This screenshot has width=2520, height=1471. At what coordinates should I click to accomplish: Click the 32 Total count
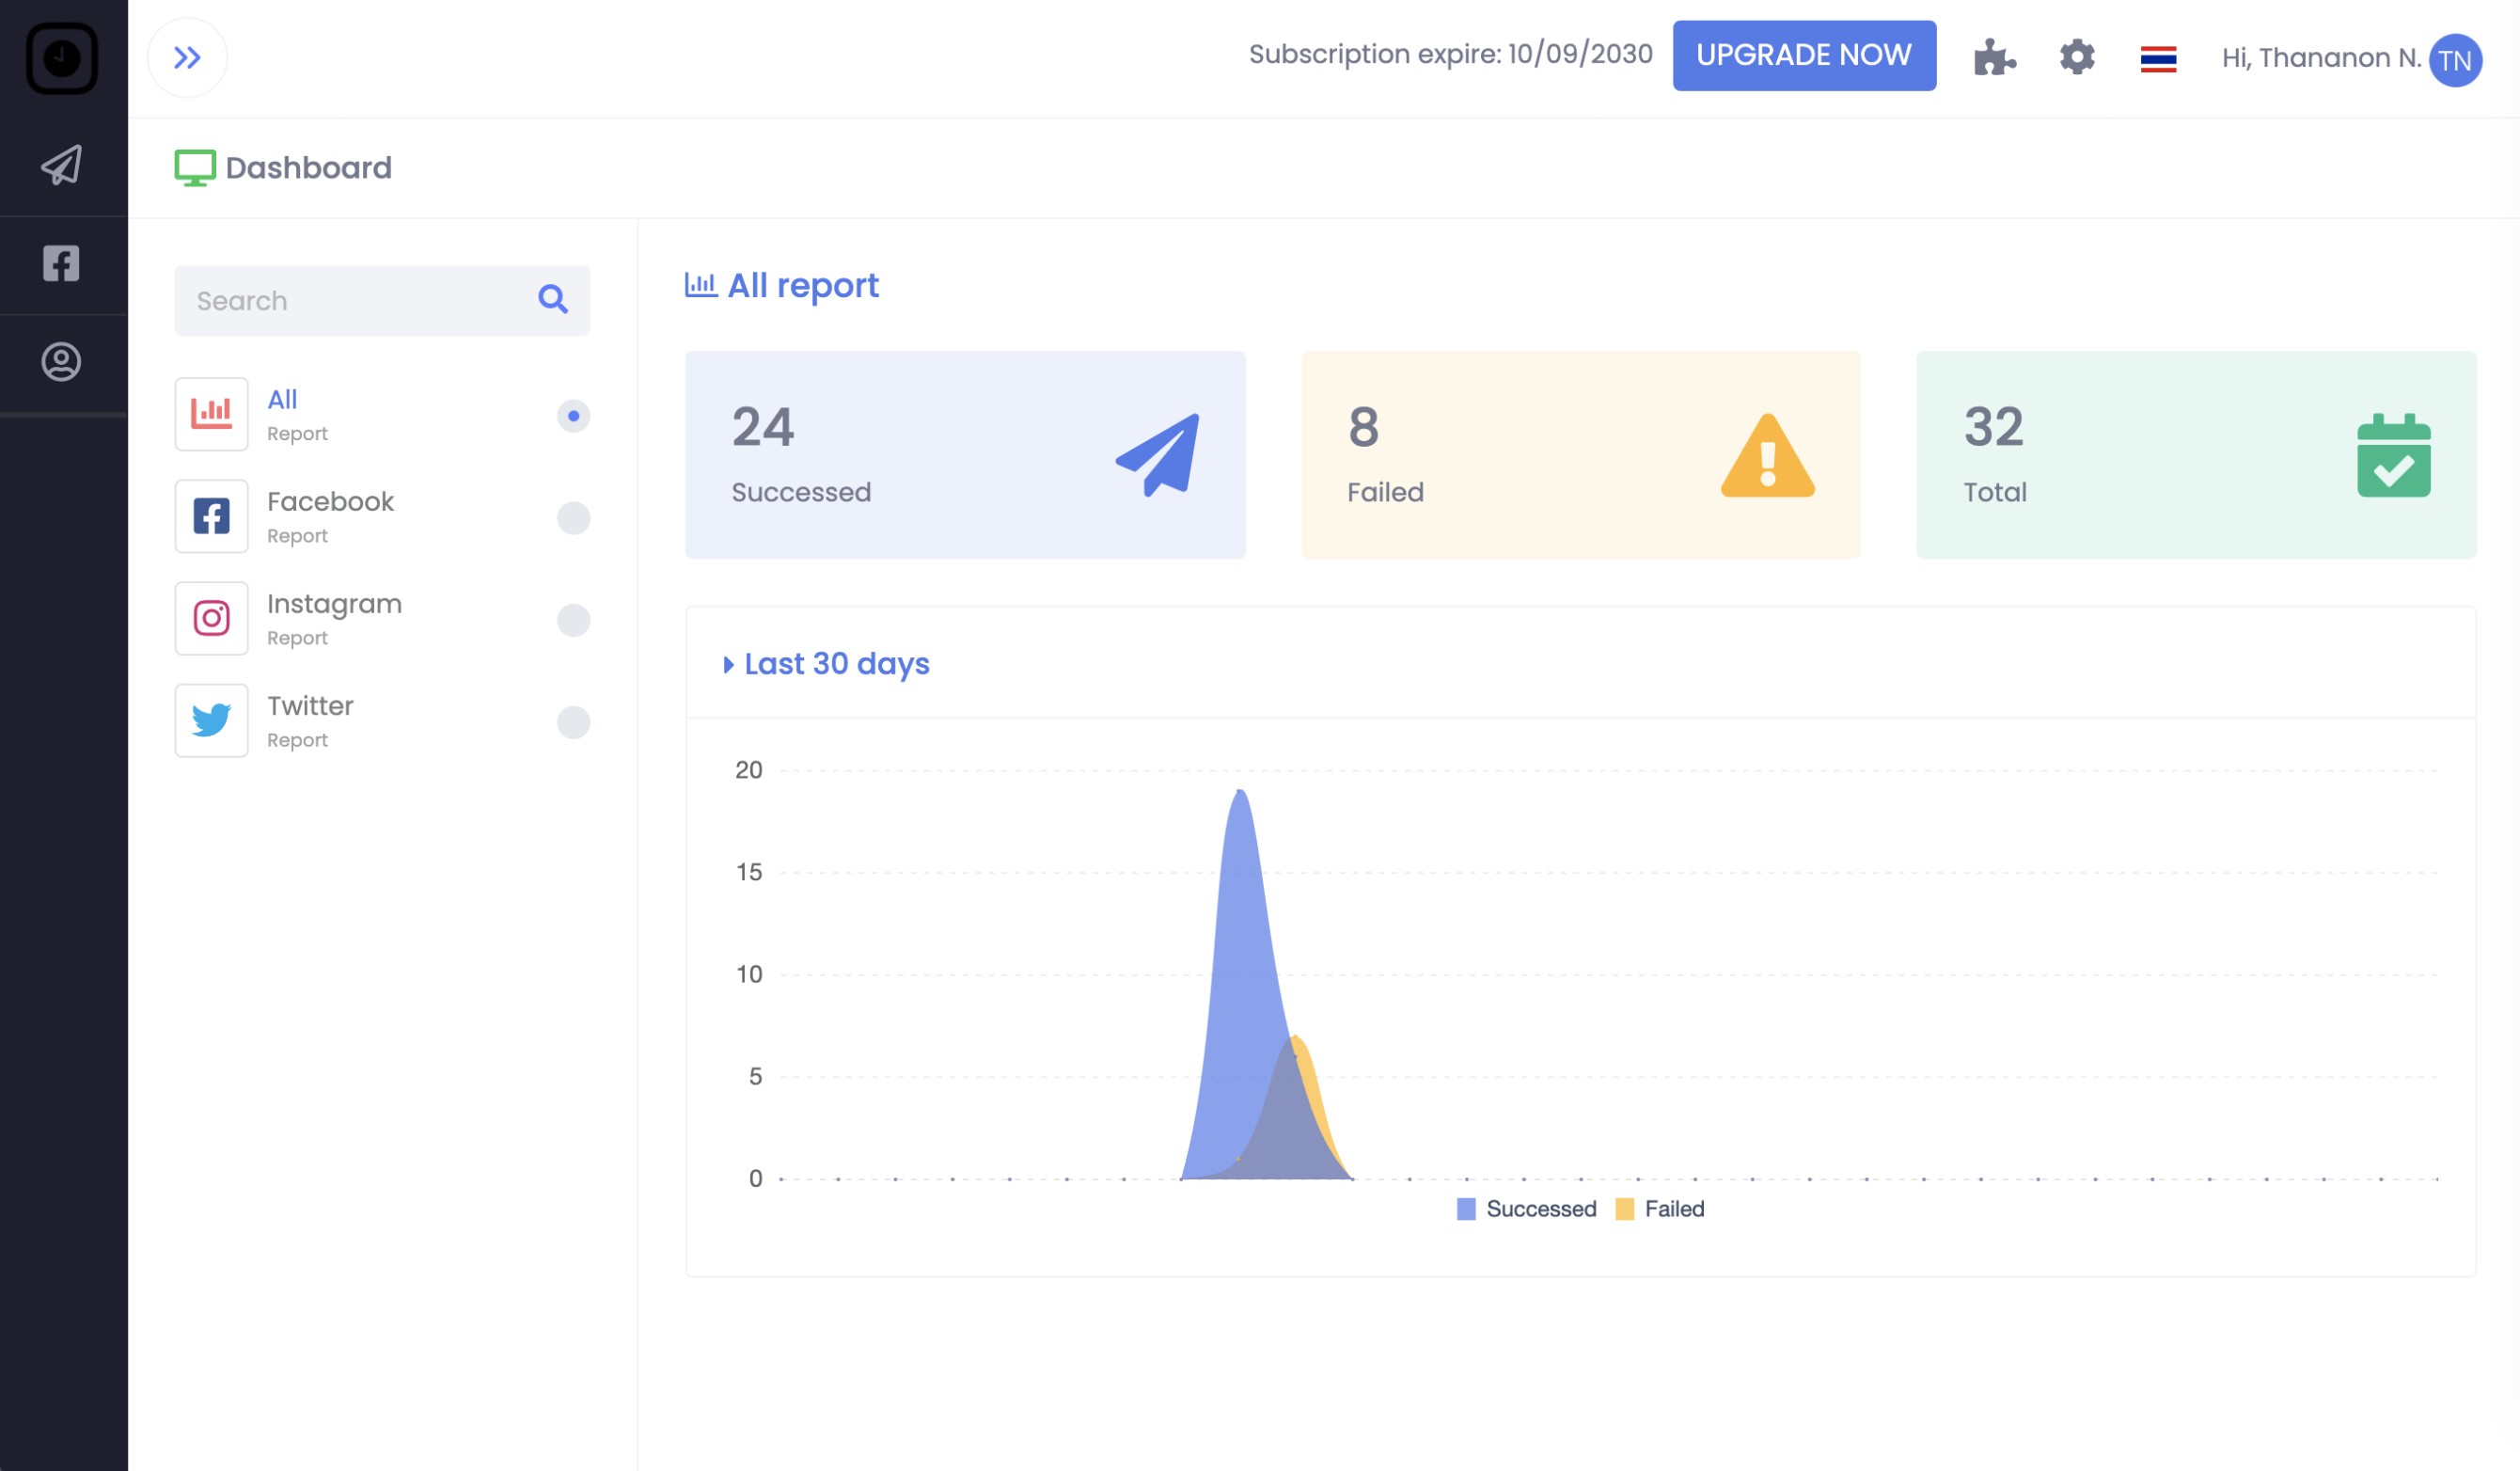pyautogui.click(x=1994, y=427)
